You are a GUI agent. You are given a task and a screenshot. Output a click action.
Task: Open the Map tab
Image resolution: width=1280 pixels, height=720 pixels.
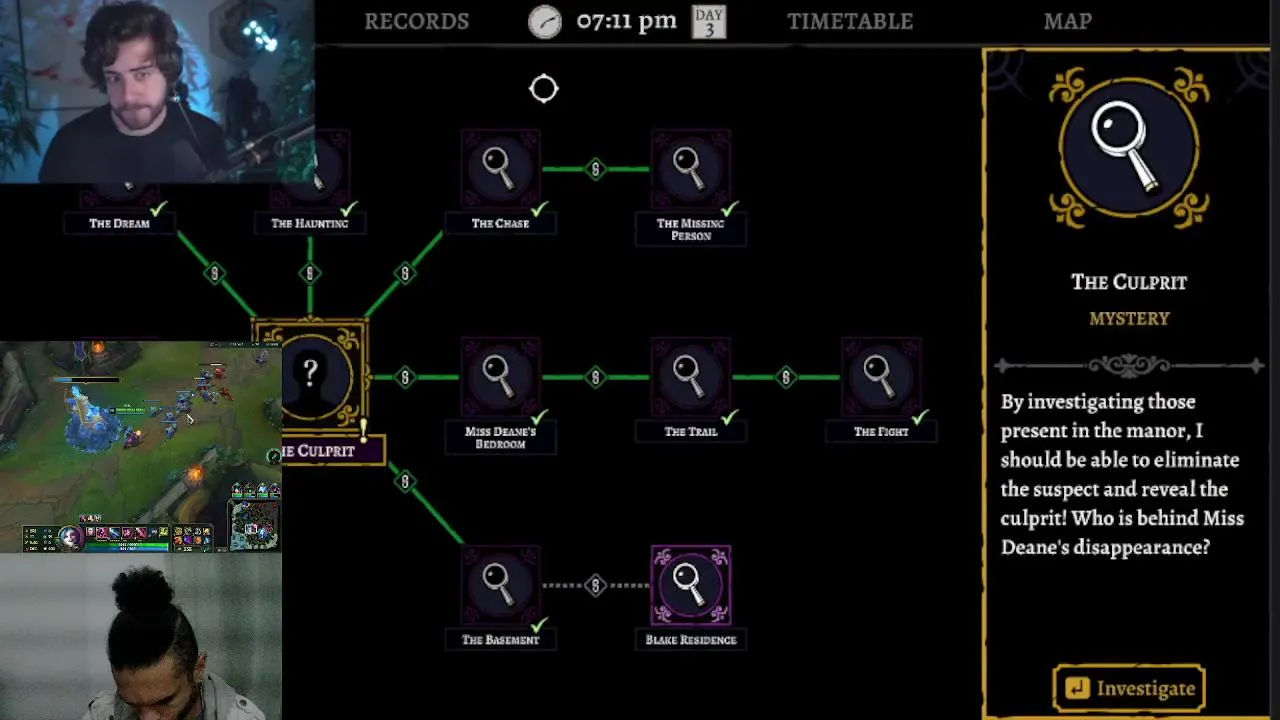(x=1067, y=21)
